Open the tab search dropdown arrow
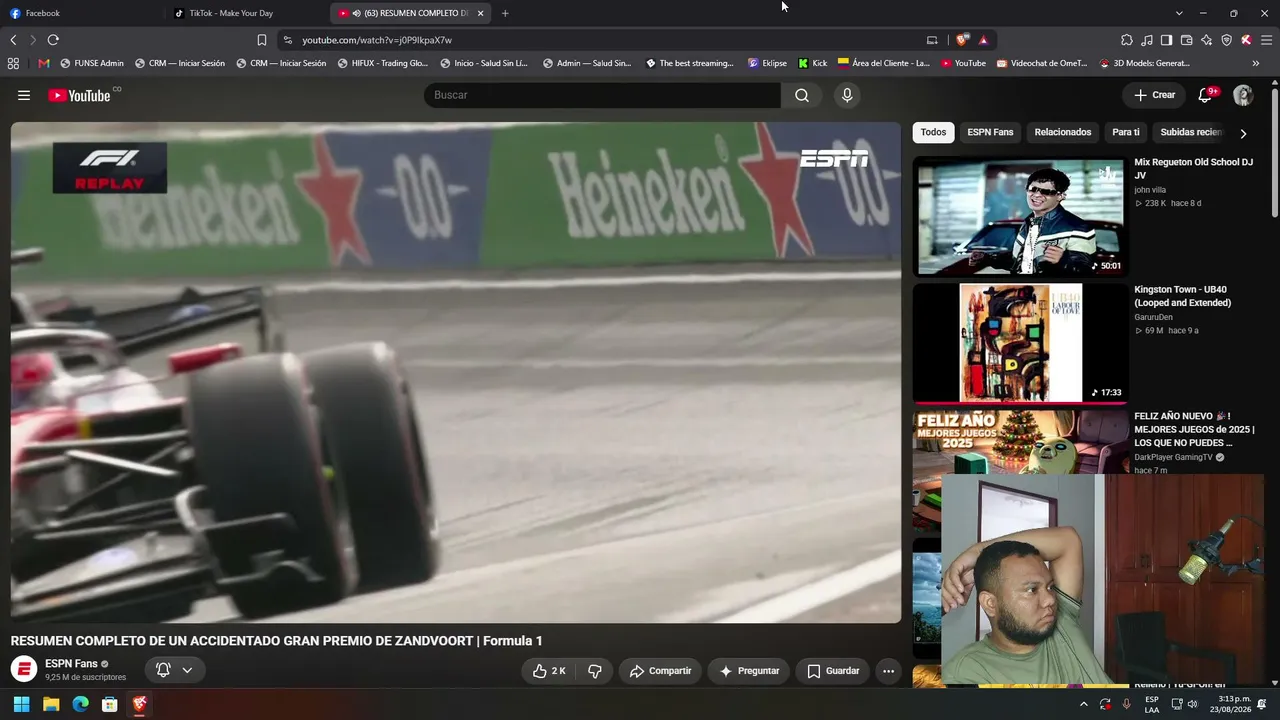Viewport: 1280px width, 720px height. point(1179,13)
